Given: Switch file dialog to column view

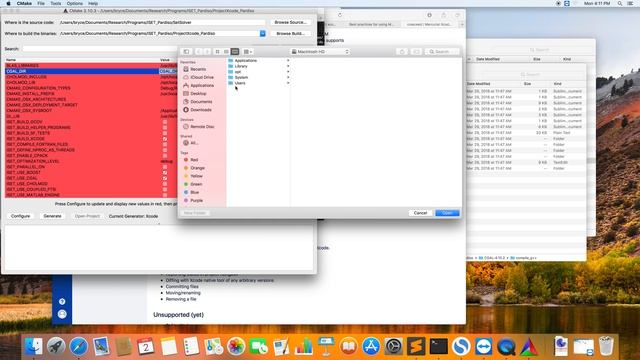Looking at the screenshot, I should point(235,51).
